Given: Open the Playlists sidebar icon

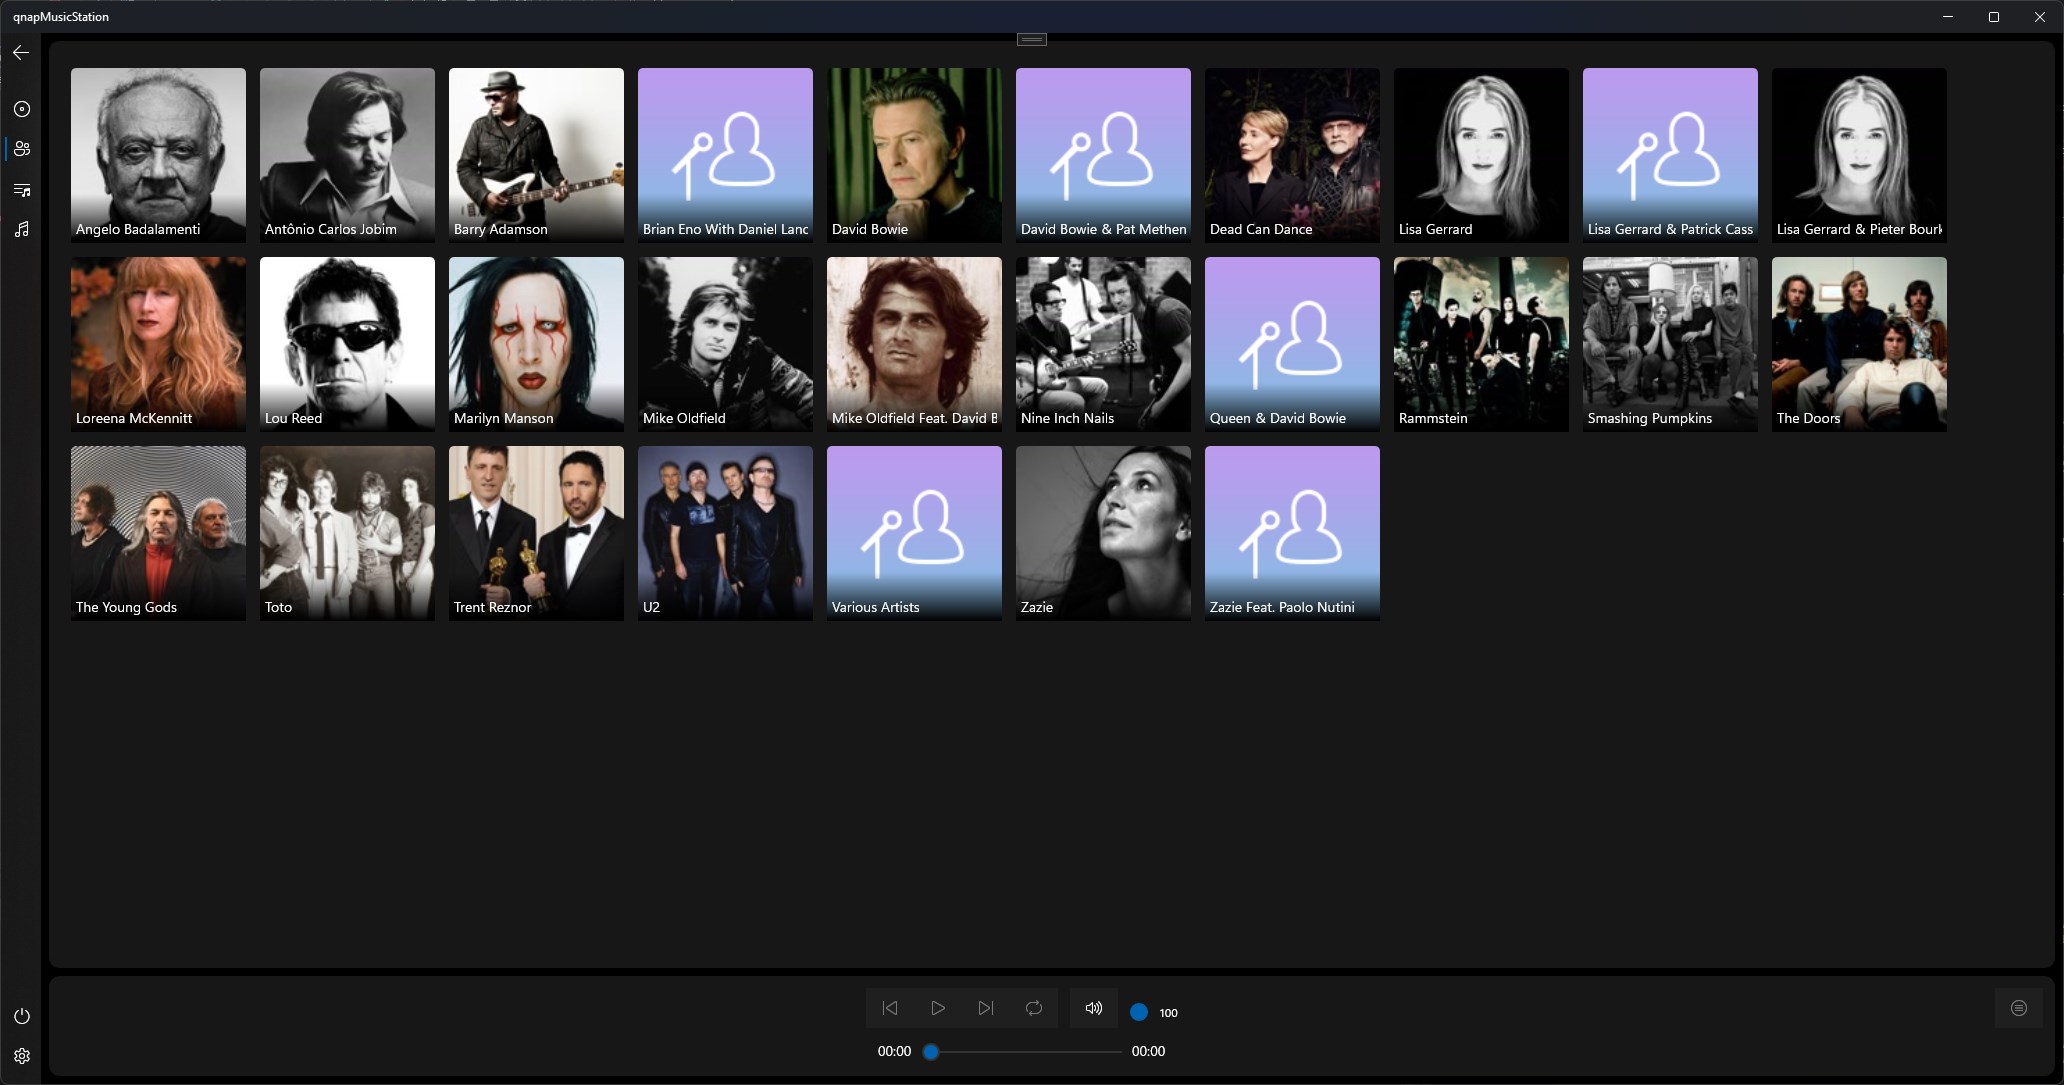Looking at the screenshot, I should click(x=22, y=190).
